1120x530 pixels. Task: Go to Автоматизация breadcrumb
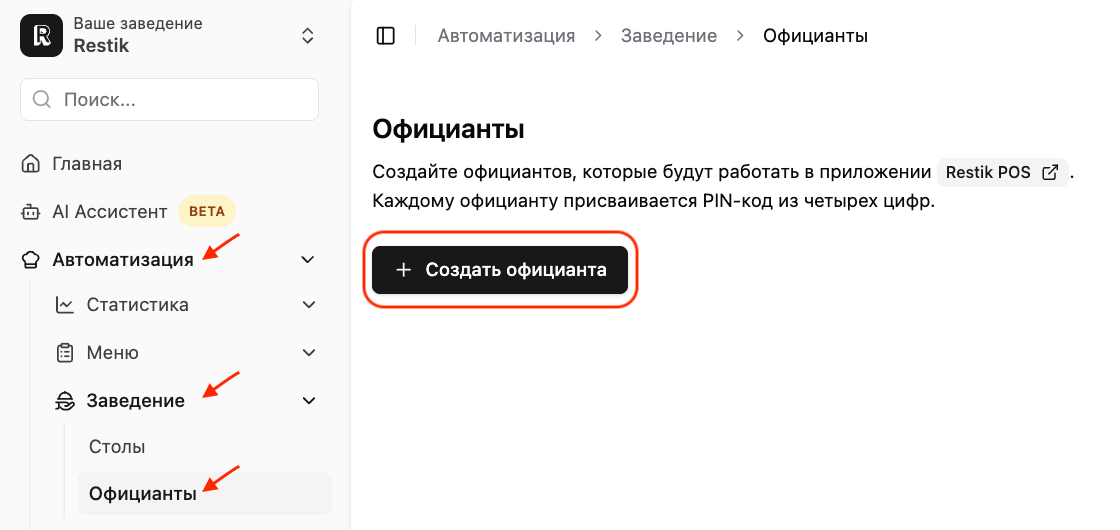506,36
